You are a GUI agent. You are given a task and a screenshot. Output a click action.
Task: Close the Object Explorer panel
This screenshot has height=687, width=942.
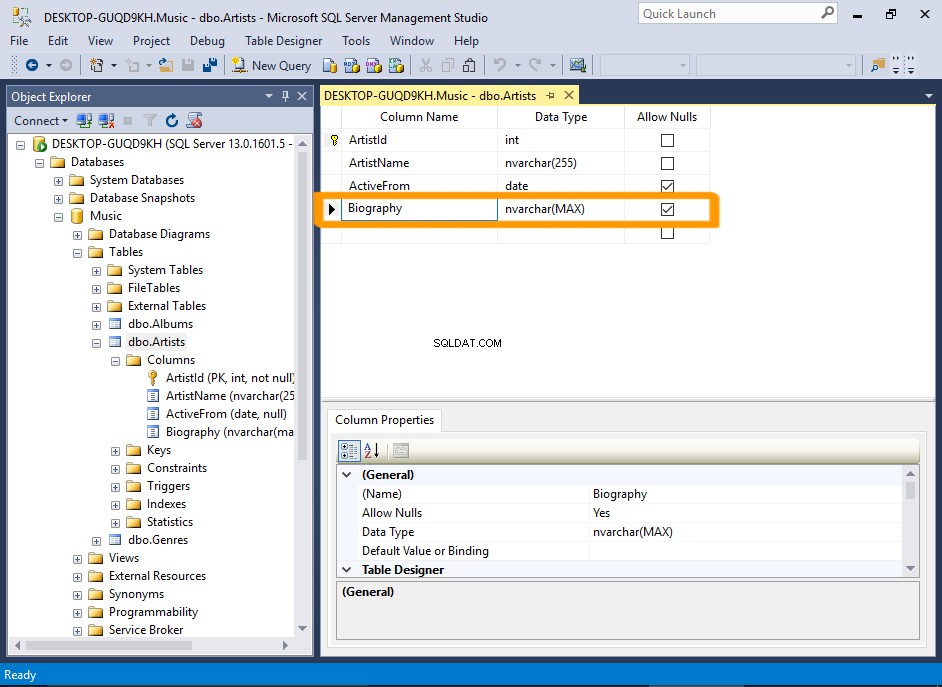pyautogui.click(x=302, y=96)
